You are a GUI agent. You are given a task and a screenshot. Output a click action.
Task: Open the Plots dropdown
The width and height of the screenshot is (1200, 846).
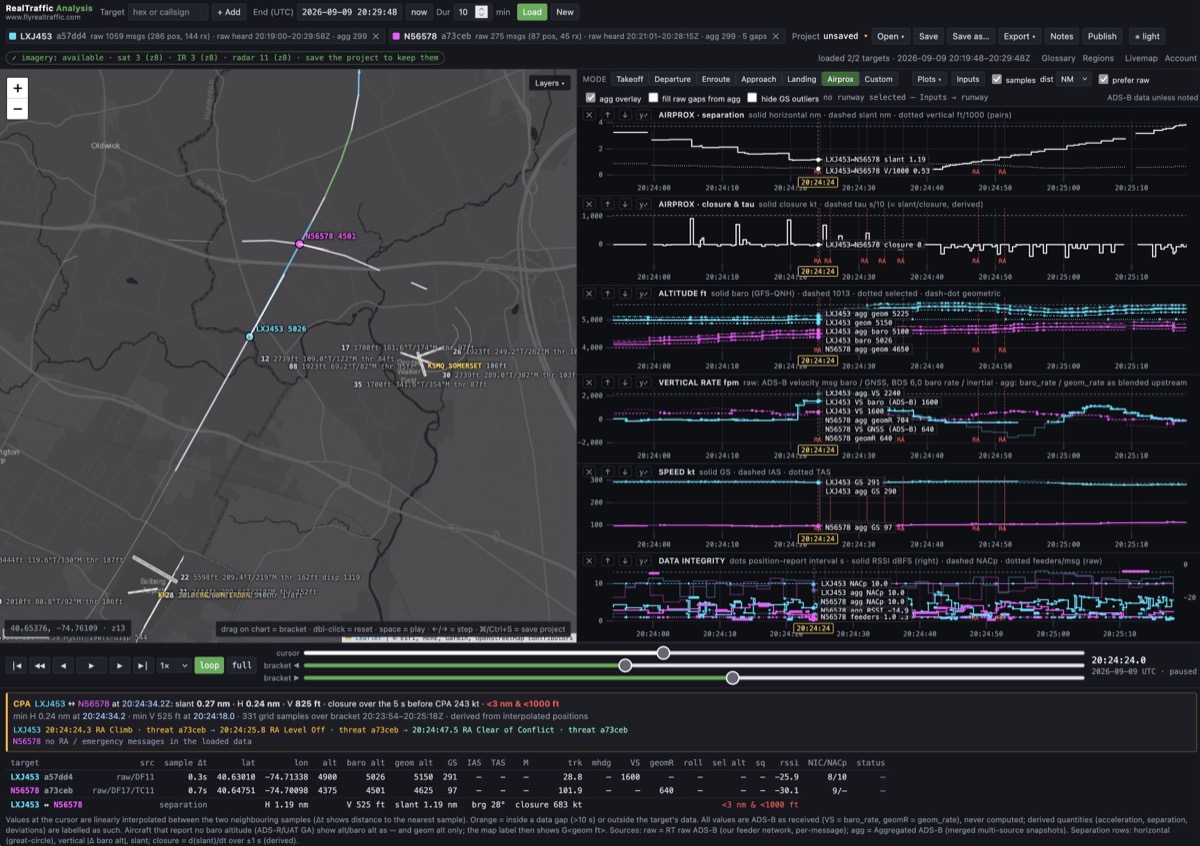tap(929, 79)
